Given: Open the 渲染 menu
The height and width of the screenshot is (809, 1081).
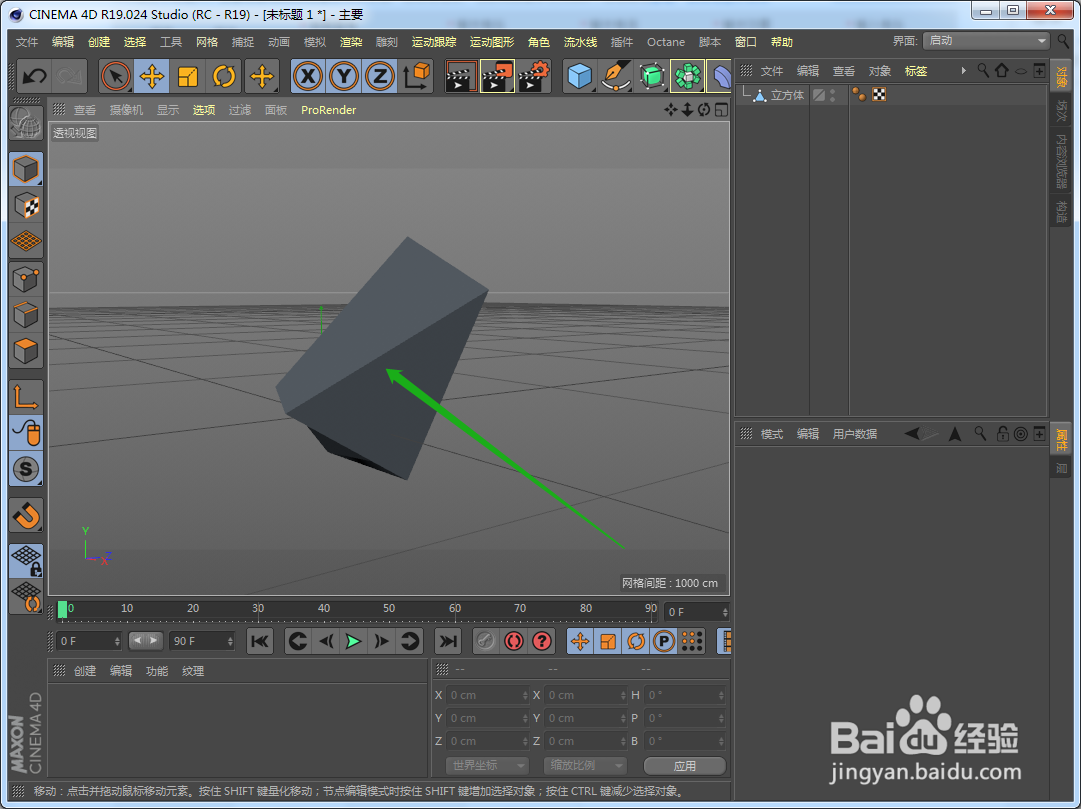Looking at the screenshot, I should [x=351, y=42].
